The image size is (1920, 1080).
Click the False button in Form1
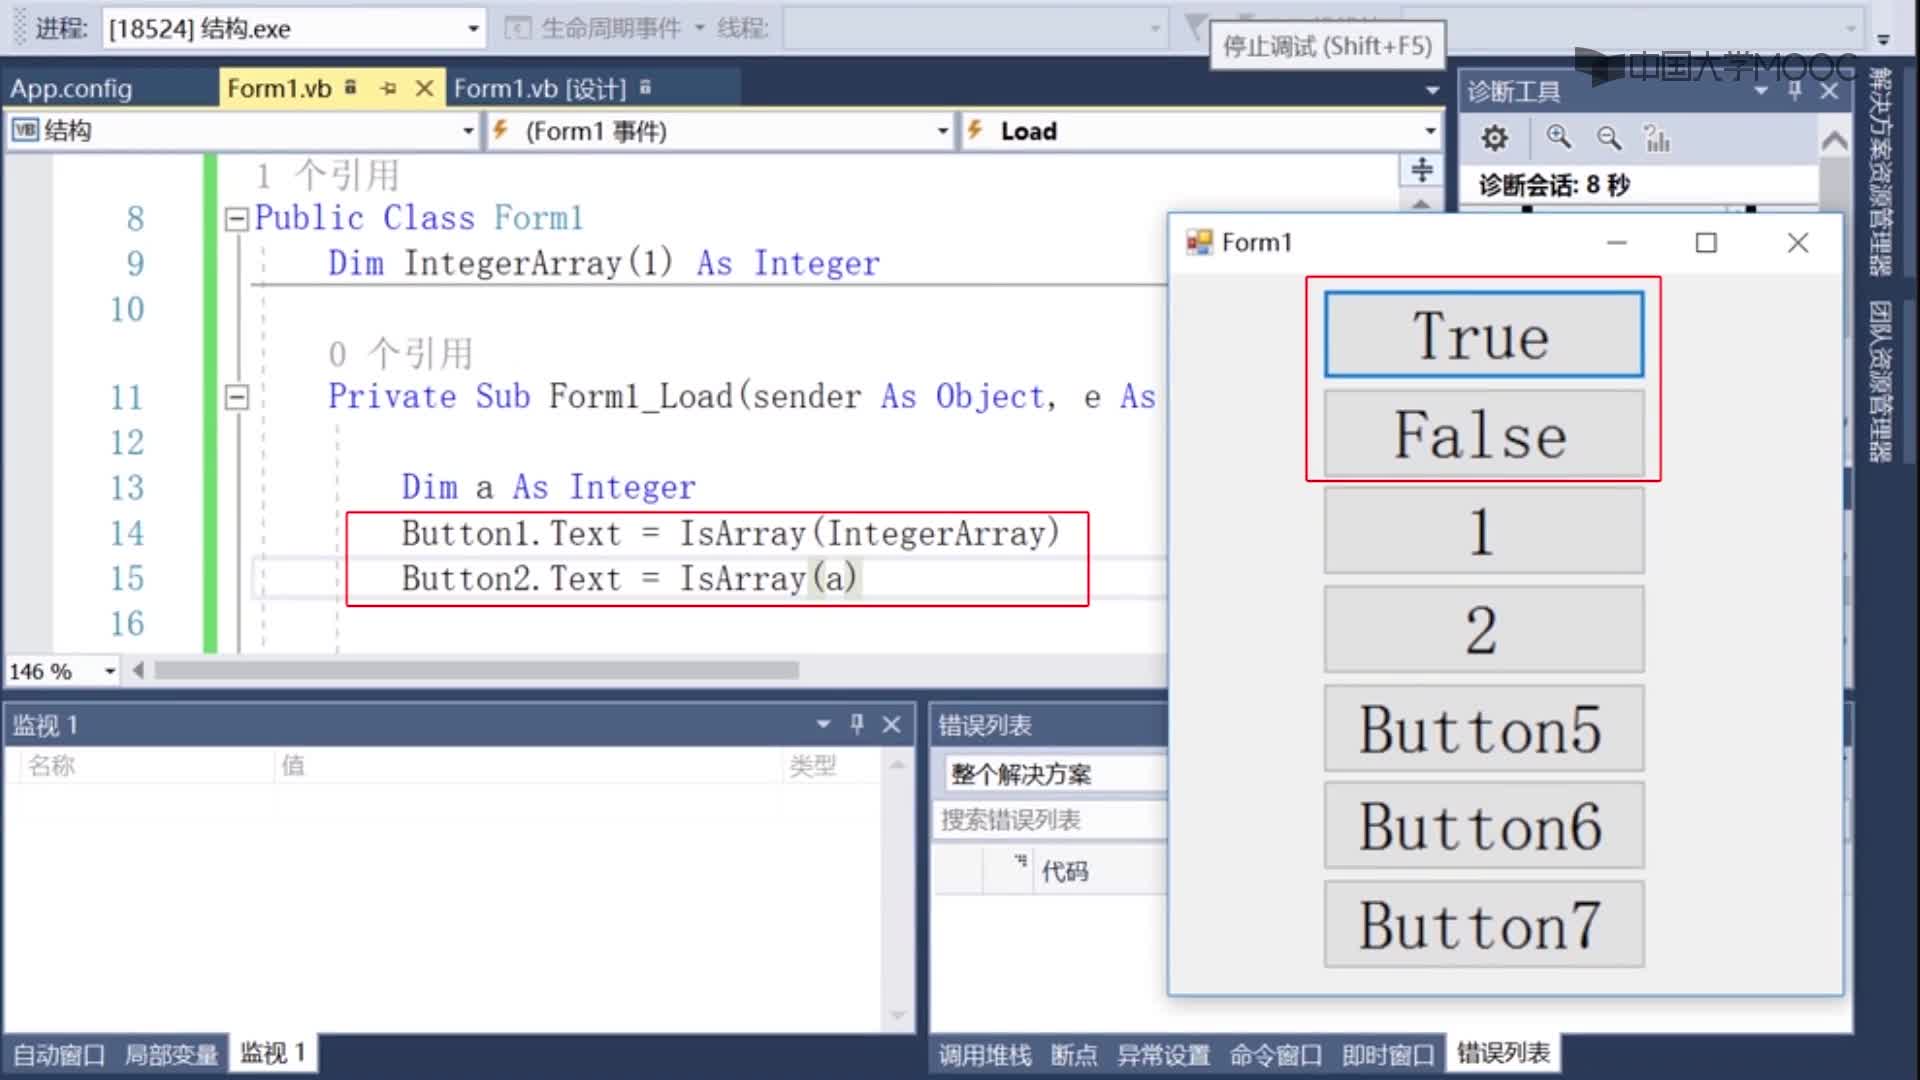(1484, 433)
